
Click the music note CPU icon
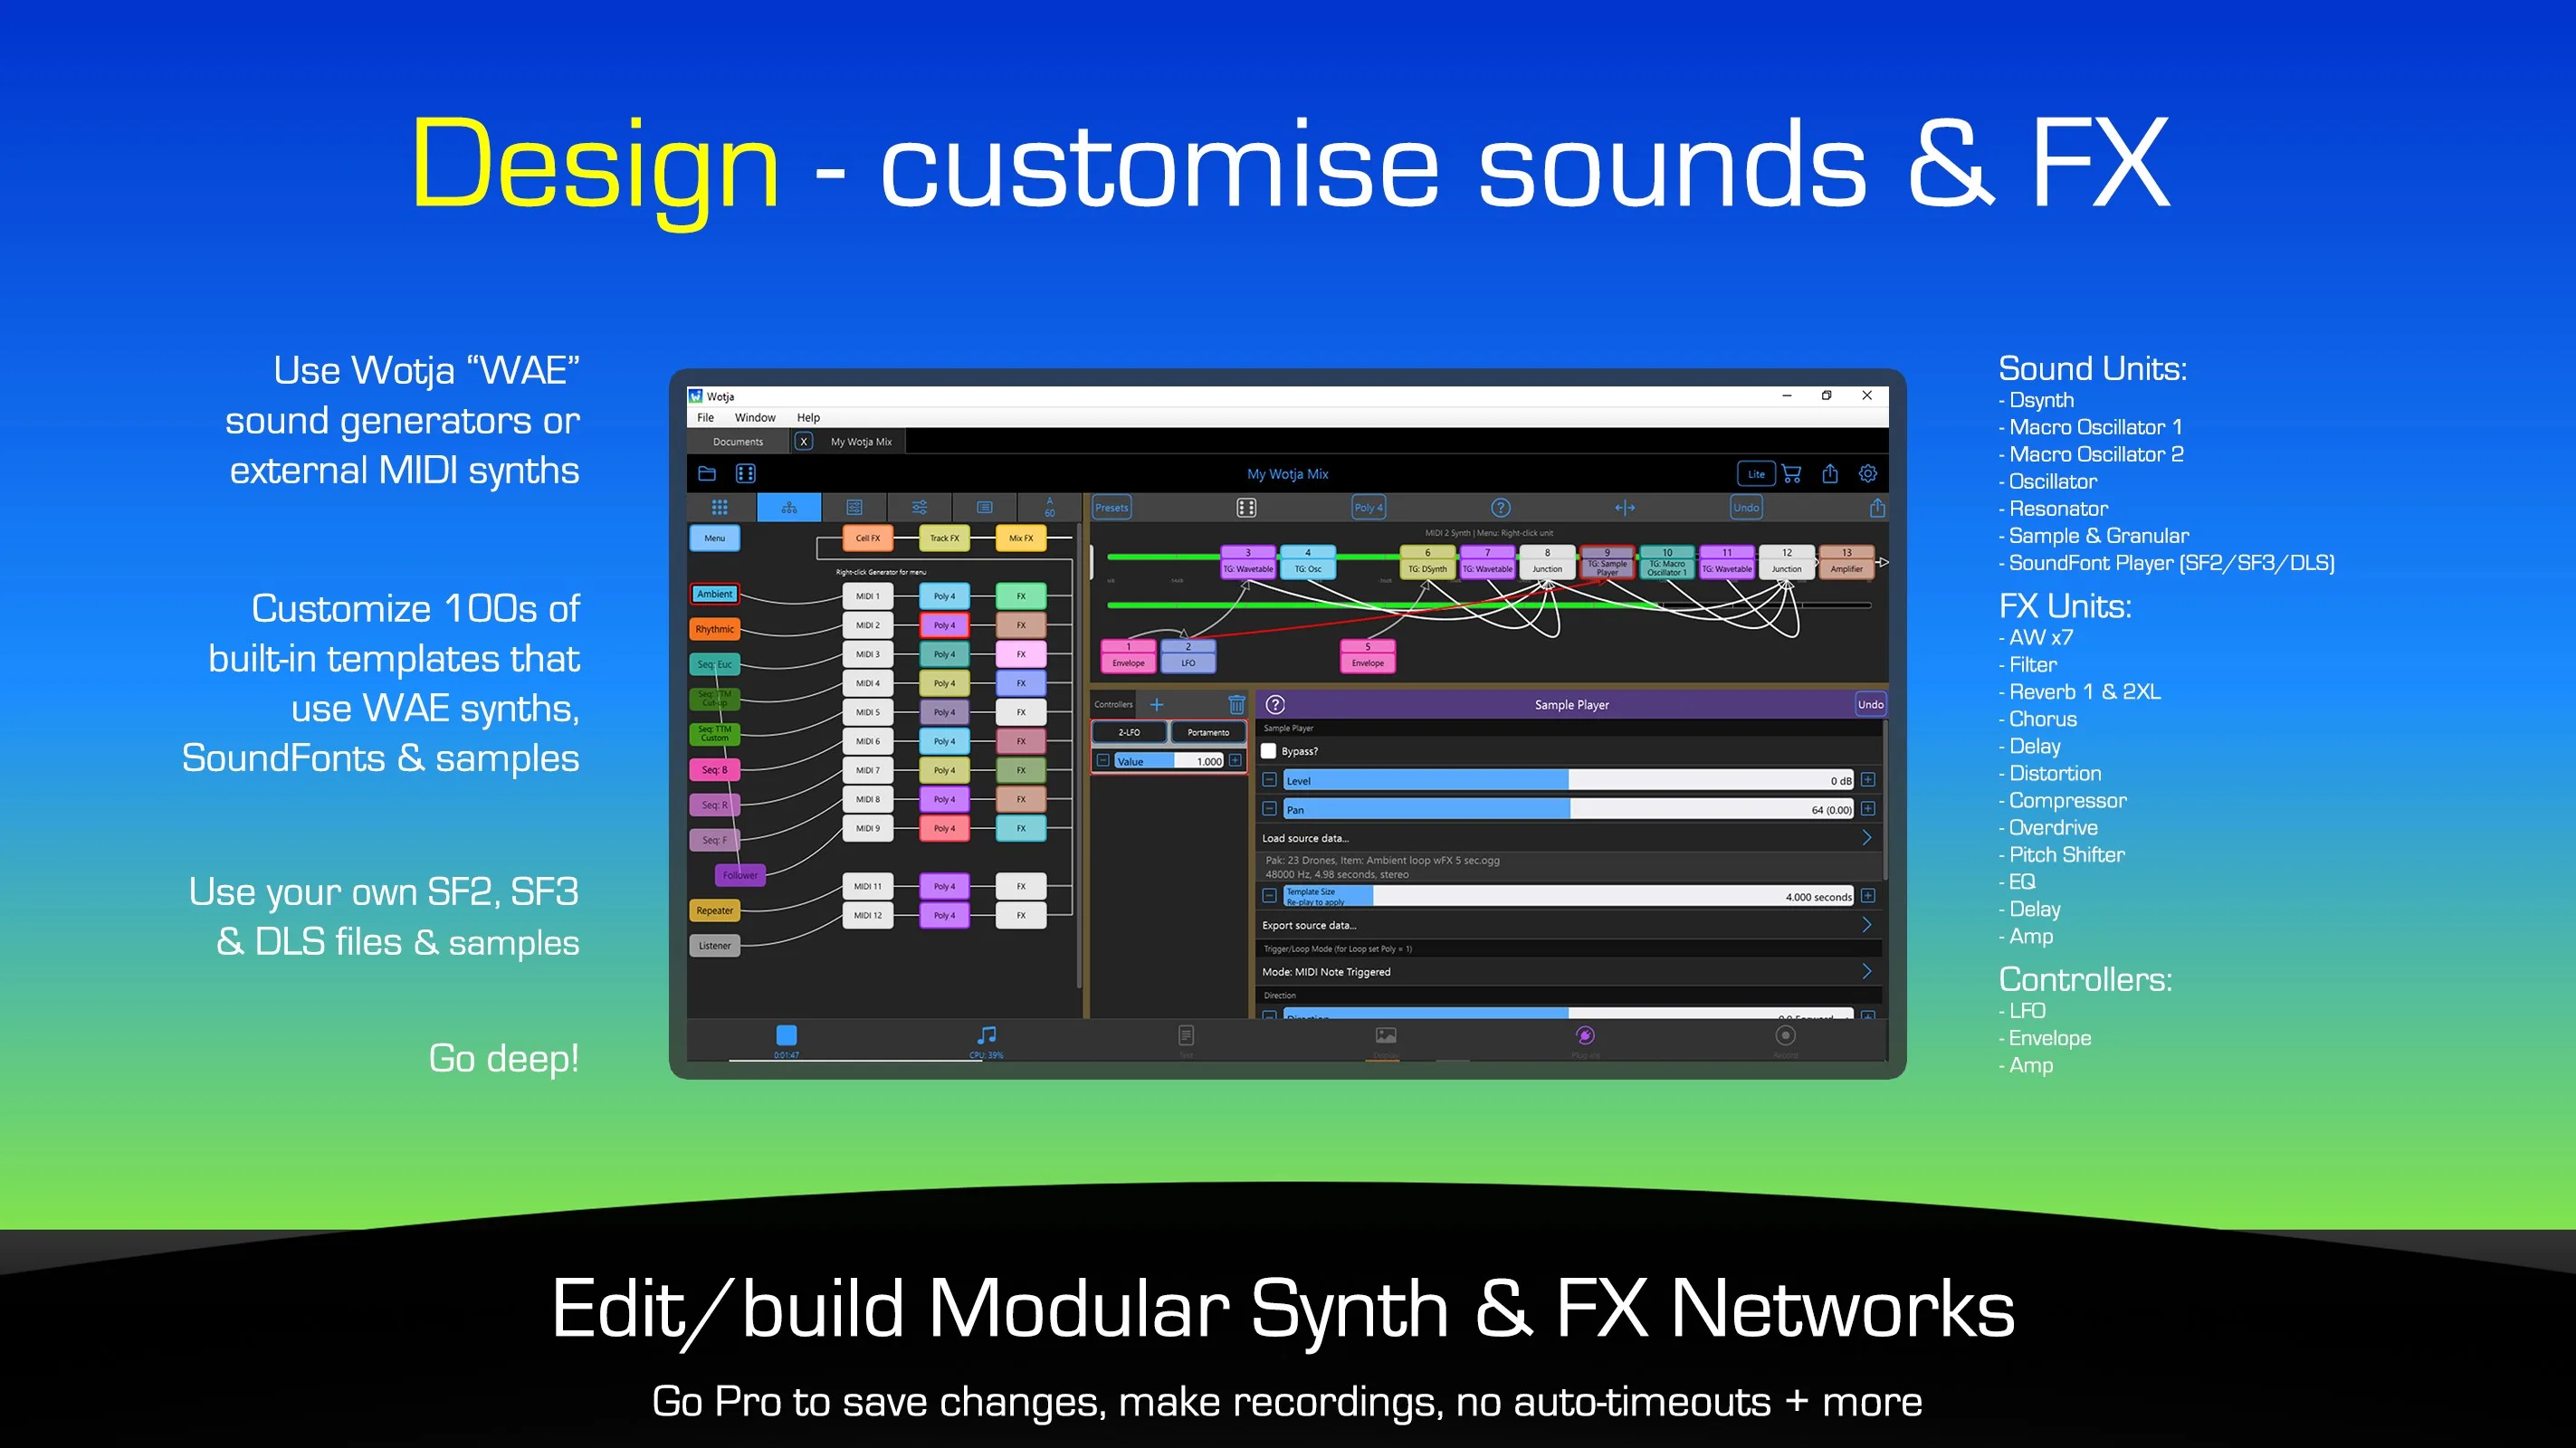986,1035
